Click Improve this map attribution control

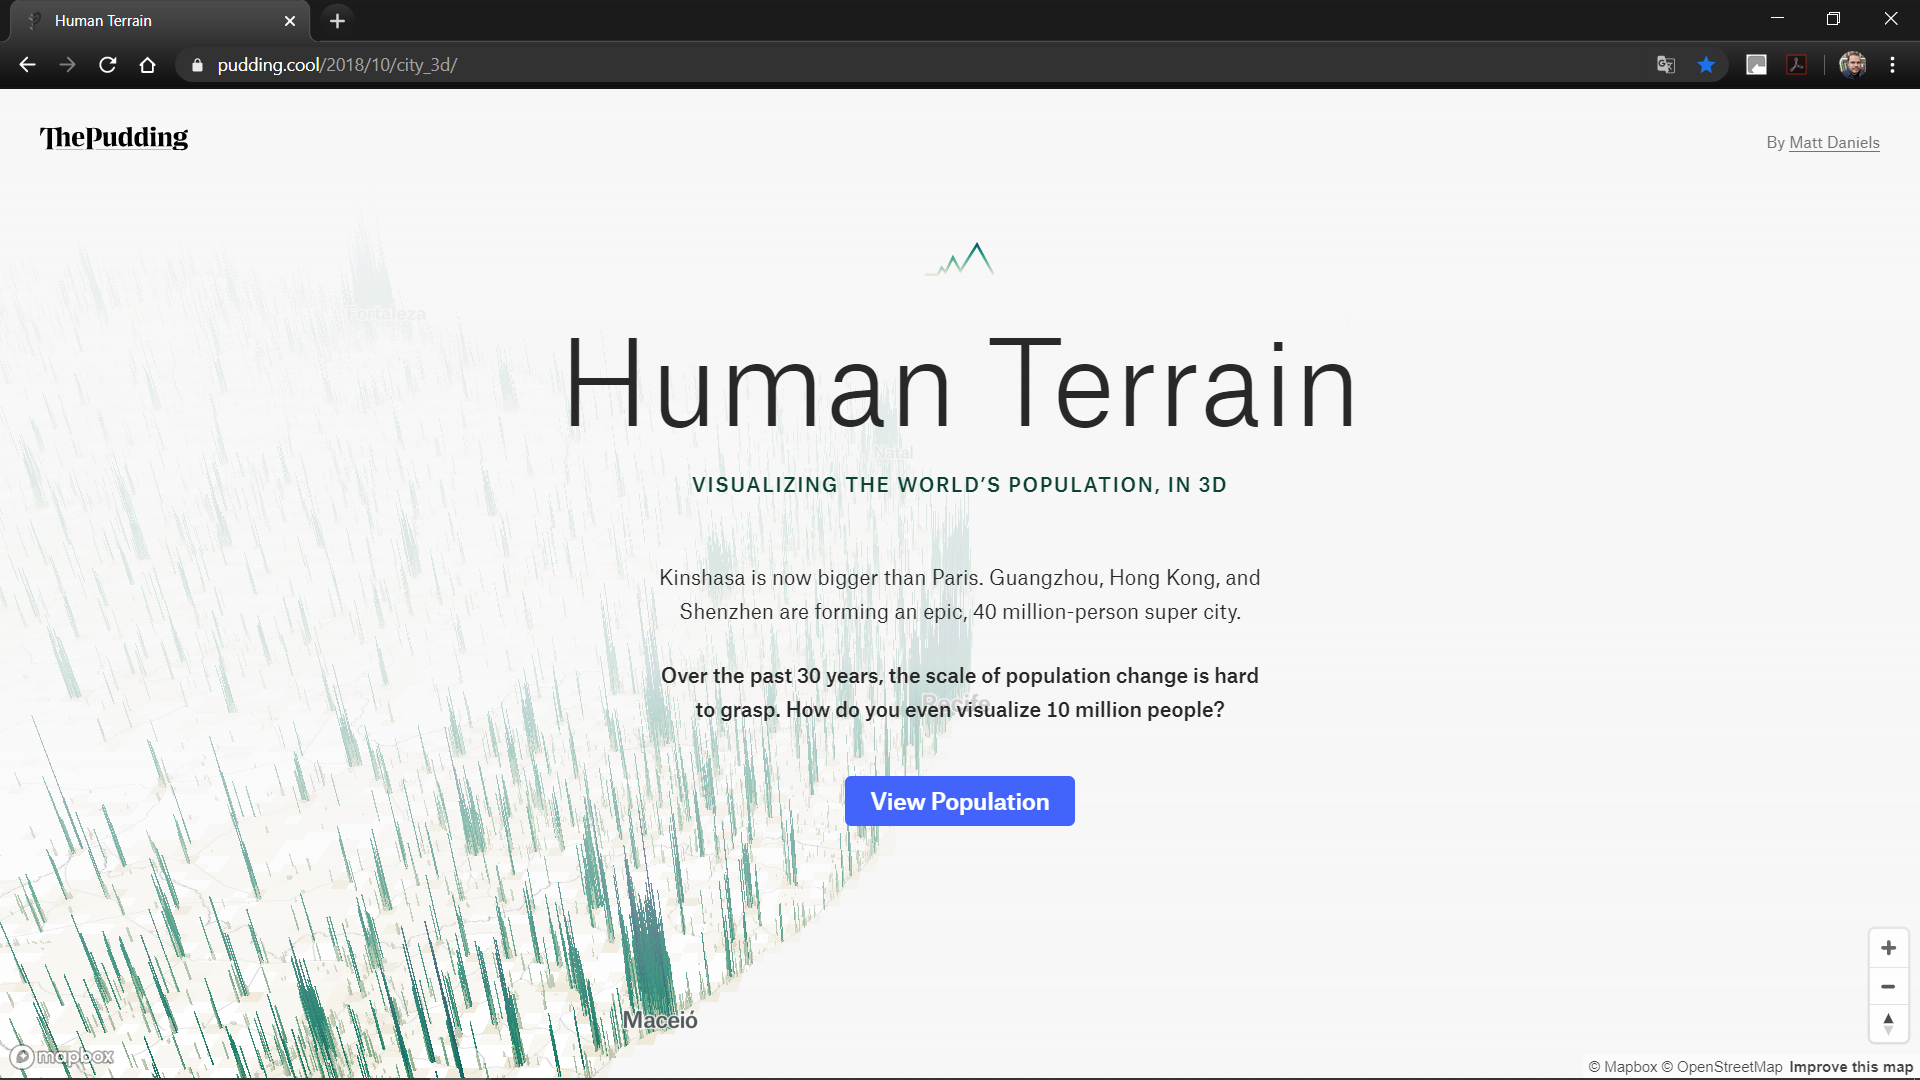point(1850,1066)
